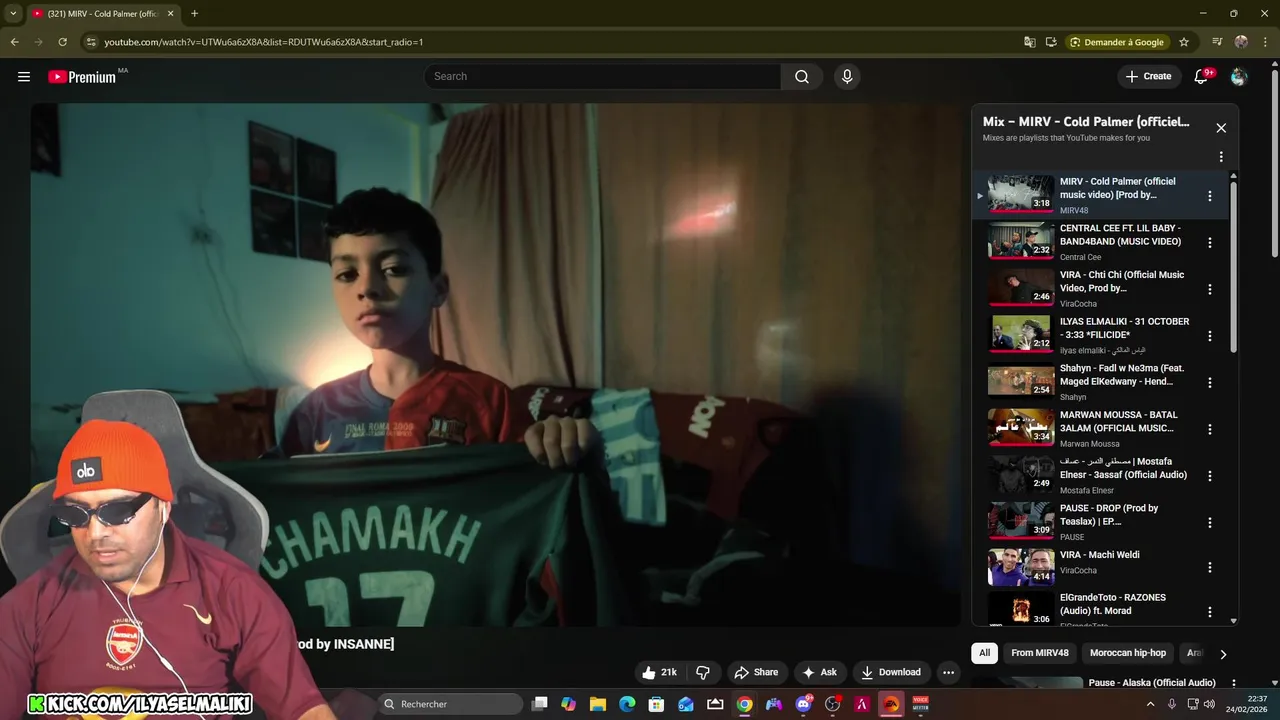Play ILYAS ELMALIKI 31 OCTOBER thumbnail

pos(1021,334)
